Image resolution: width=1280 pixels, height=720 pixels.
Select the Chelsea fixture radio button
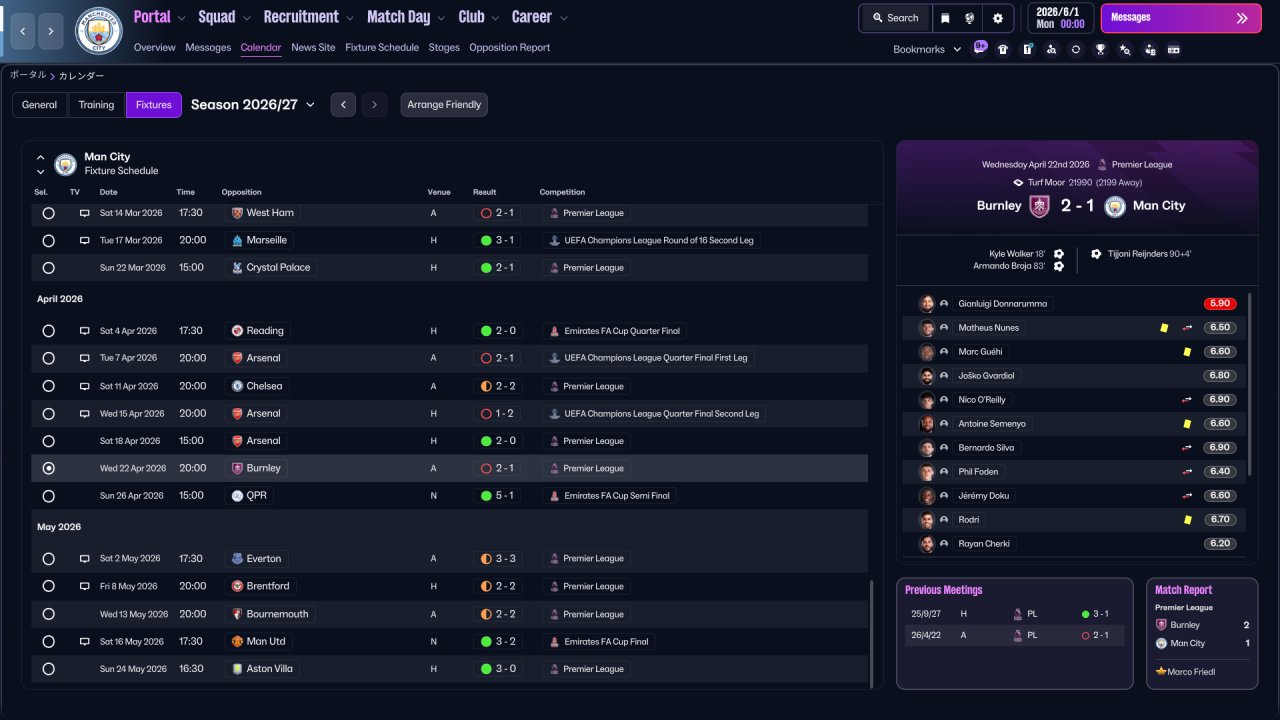click(48, 386)
